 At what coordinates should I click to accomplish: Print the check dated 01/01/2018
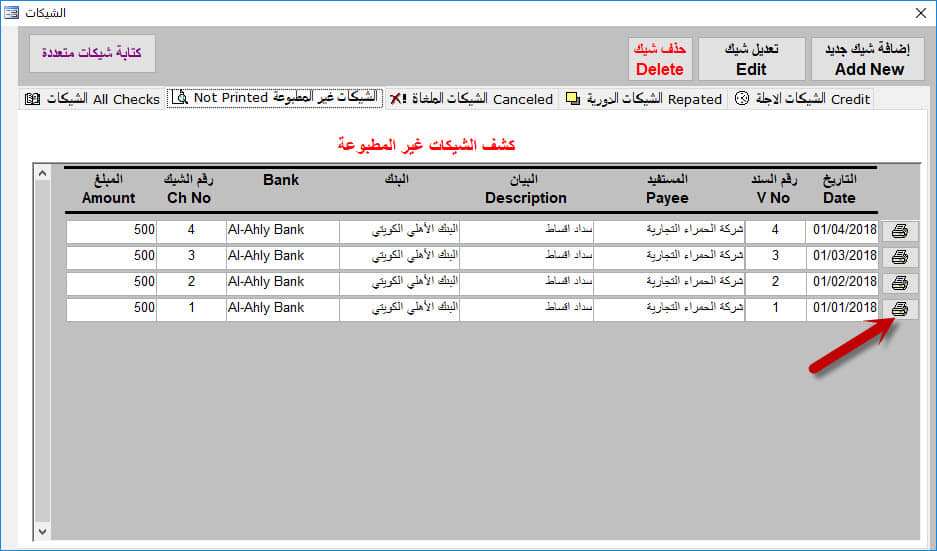pyautogui.click(x=900, y=309)
